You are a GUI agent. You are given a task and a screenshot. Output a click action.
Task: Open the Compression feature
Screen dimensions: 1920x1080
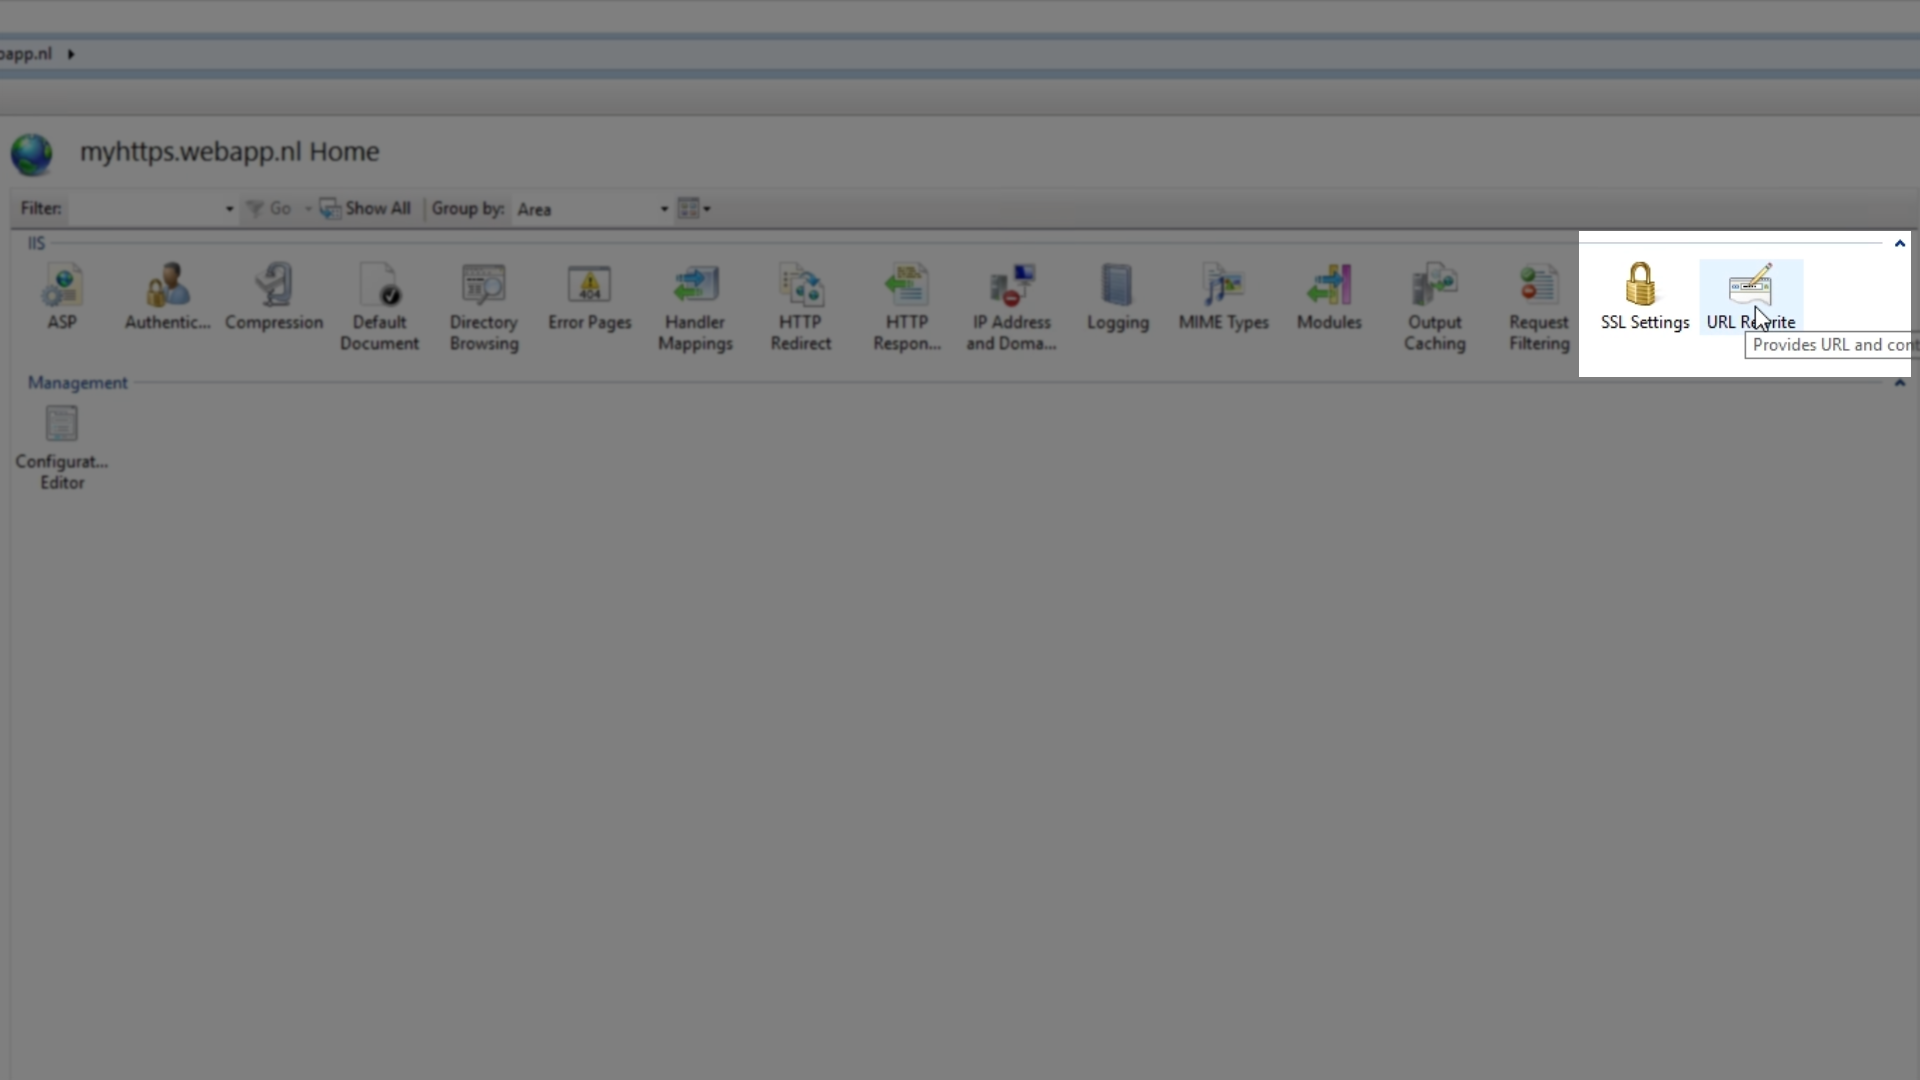pyautogui.click(x=273, y=296)
